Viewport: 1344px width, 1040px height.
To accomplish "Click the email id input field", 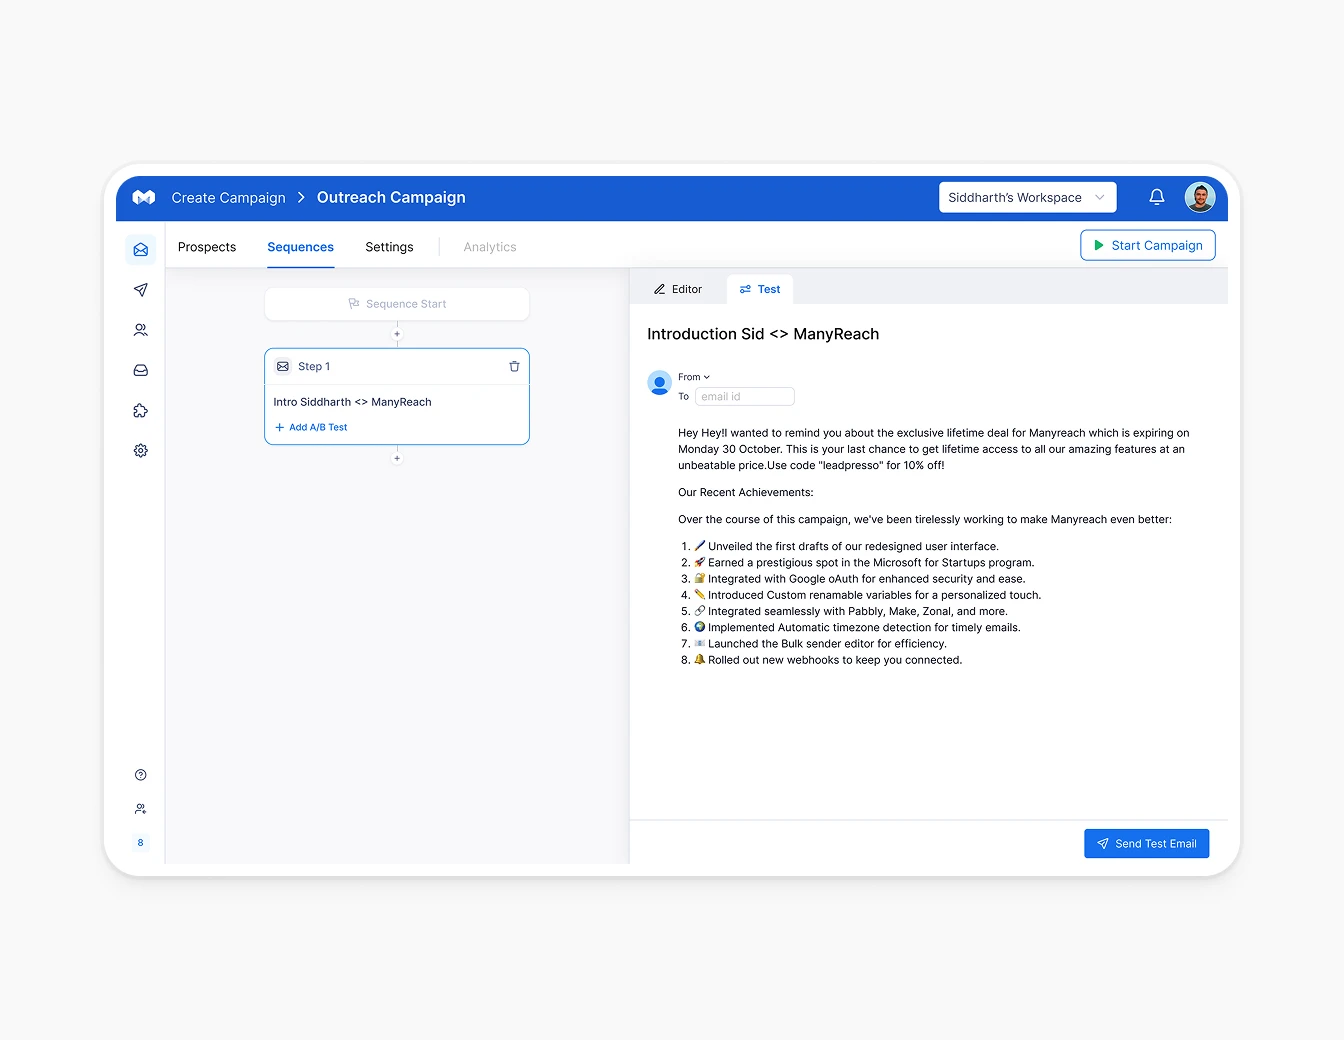I will tap(744, 396).
